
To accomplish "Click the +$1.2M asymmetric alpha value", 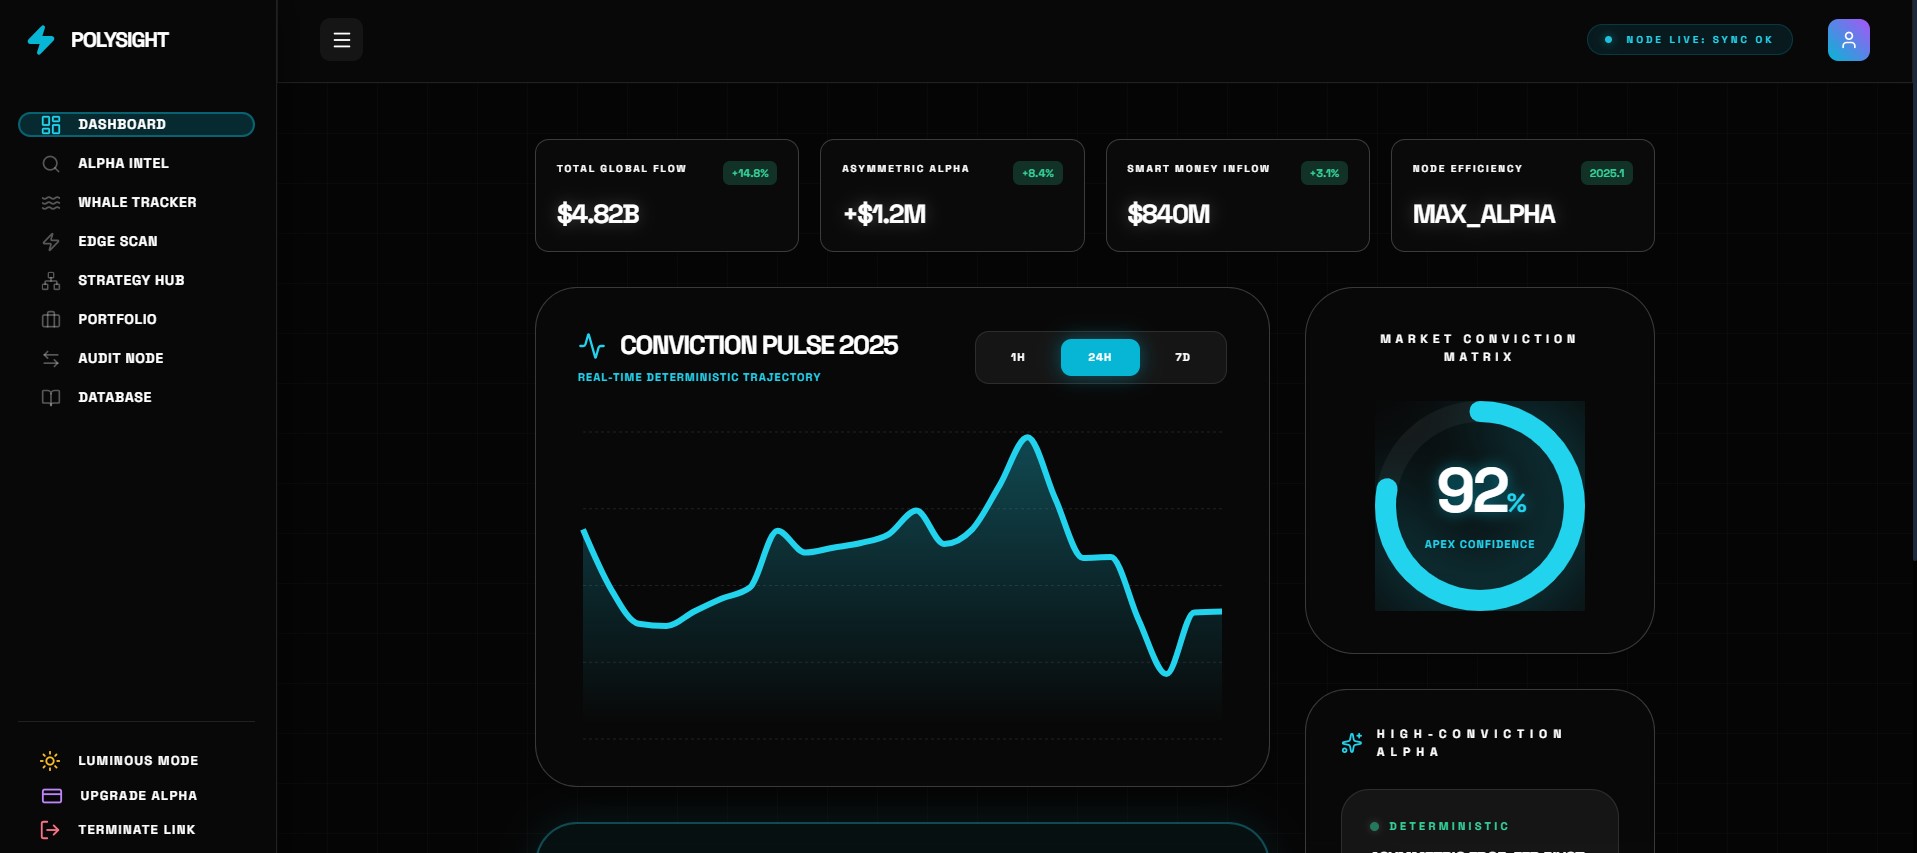I will (885, 214).
